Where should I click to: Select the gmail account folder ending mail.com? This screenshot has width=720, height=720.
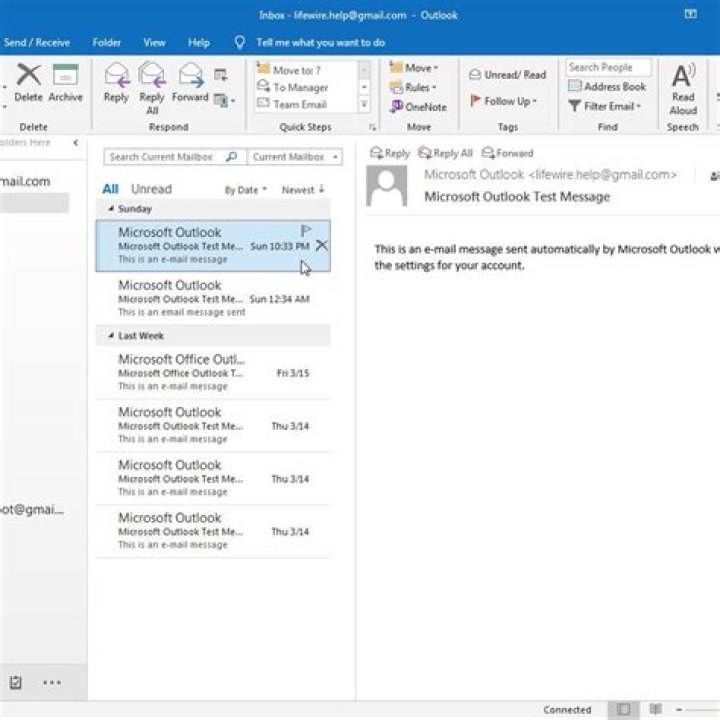click(25, 181)
